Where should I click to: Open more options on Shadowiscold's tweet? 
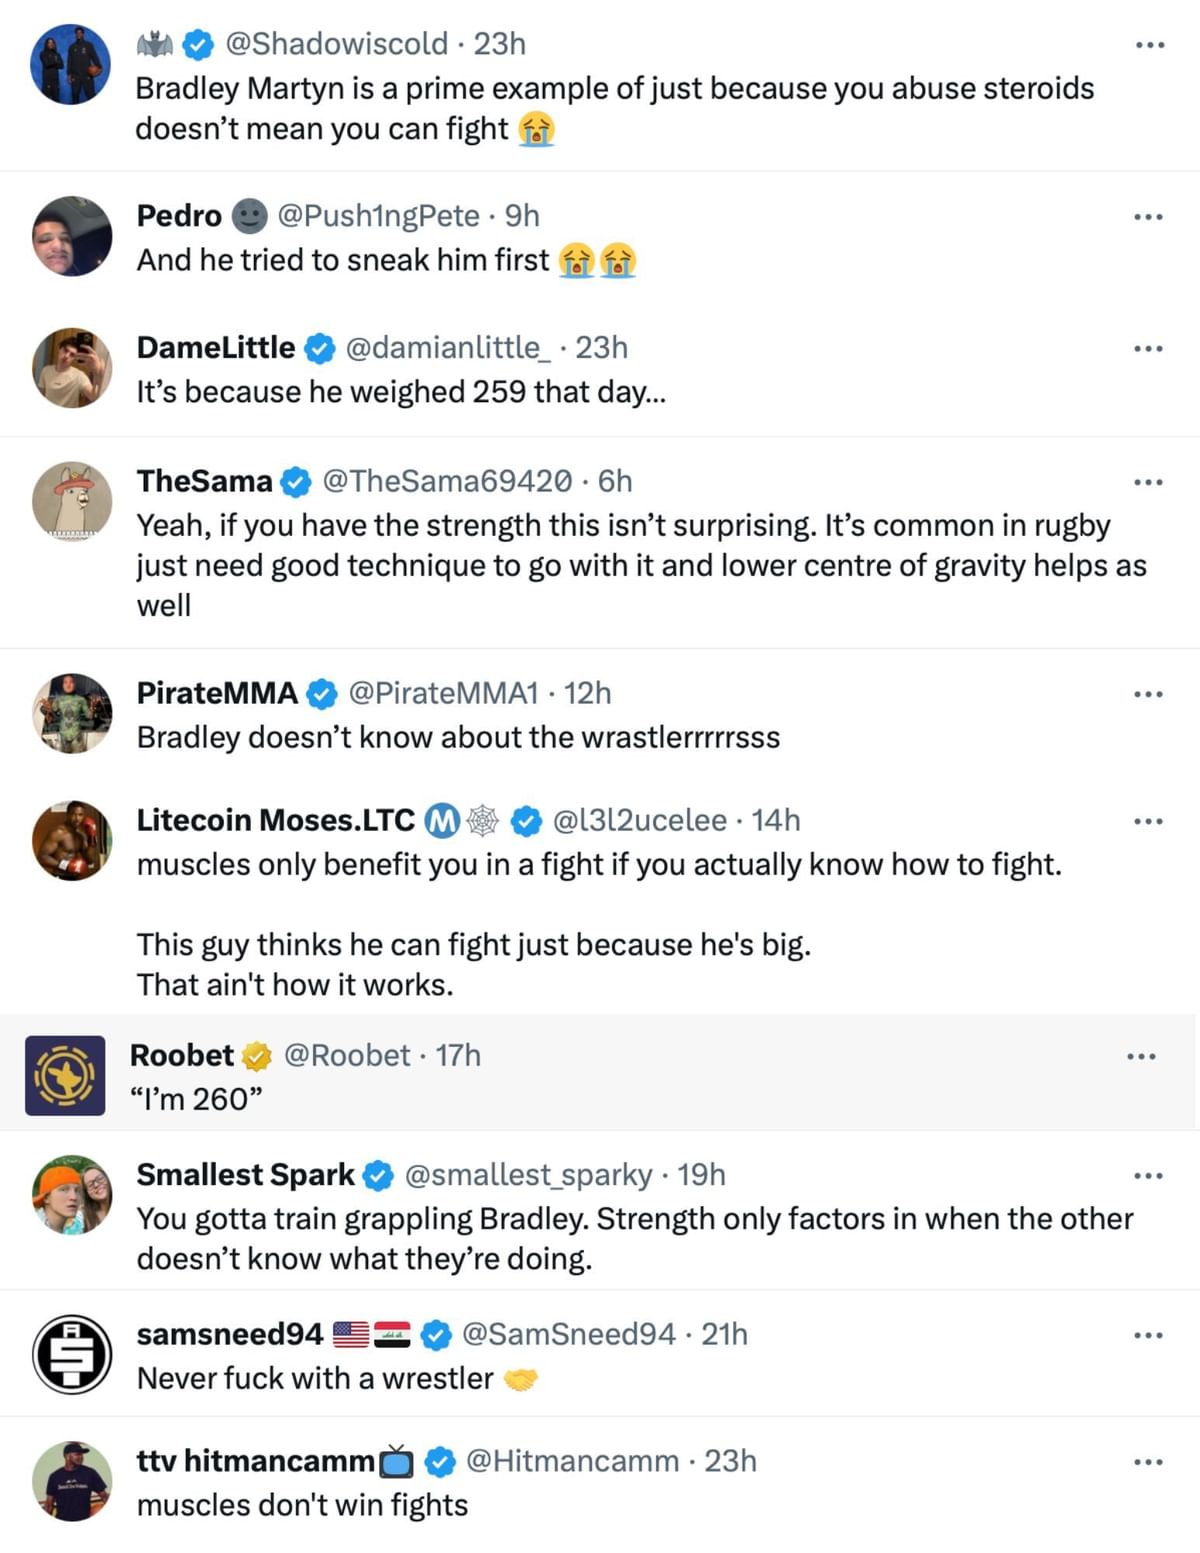pyautogui.click(x=1151, y=44)
